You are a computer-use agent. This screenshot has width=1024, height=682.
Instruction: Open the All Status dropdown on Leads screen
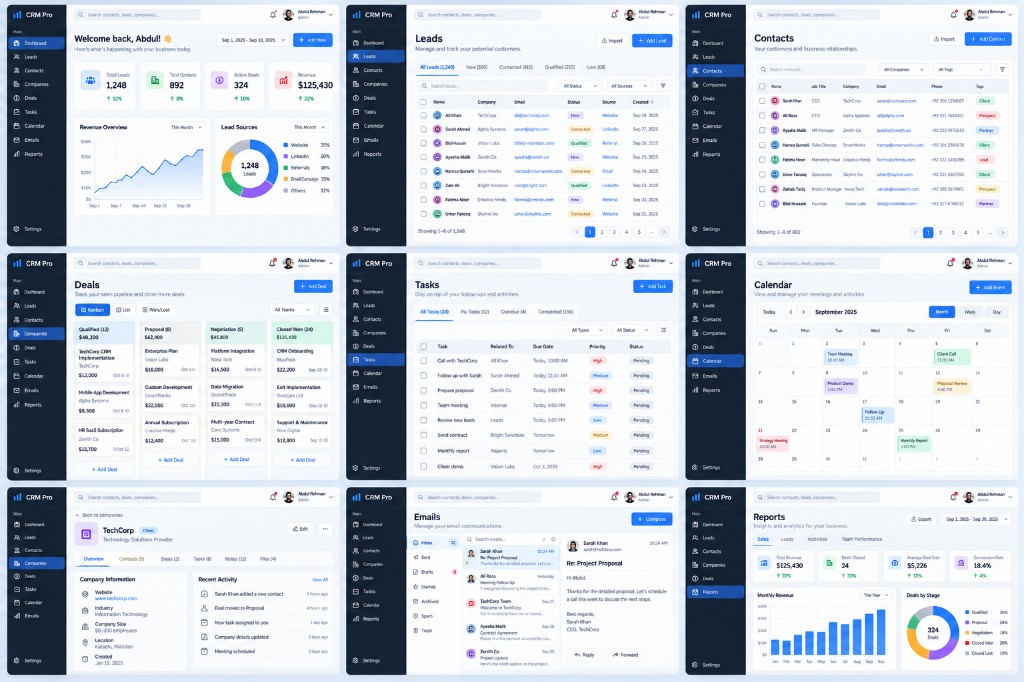click(580, 86)
